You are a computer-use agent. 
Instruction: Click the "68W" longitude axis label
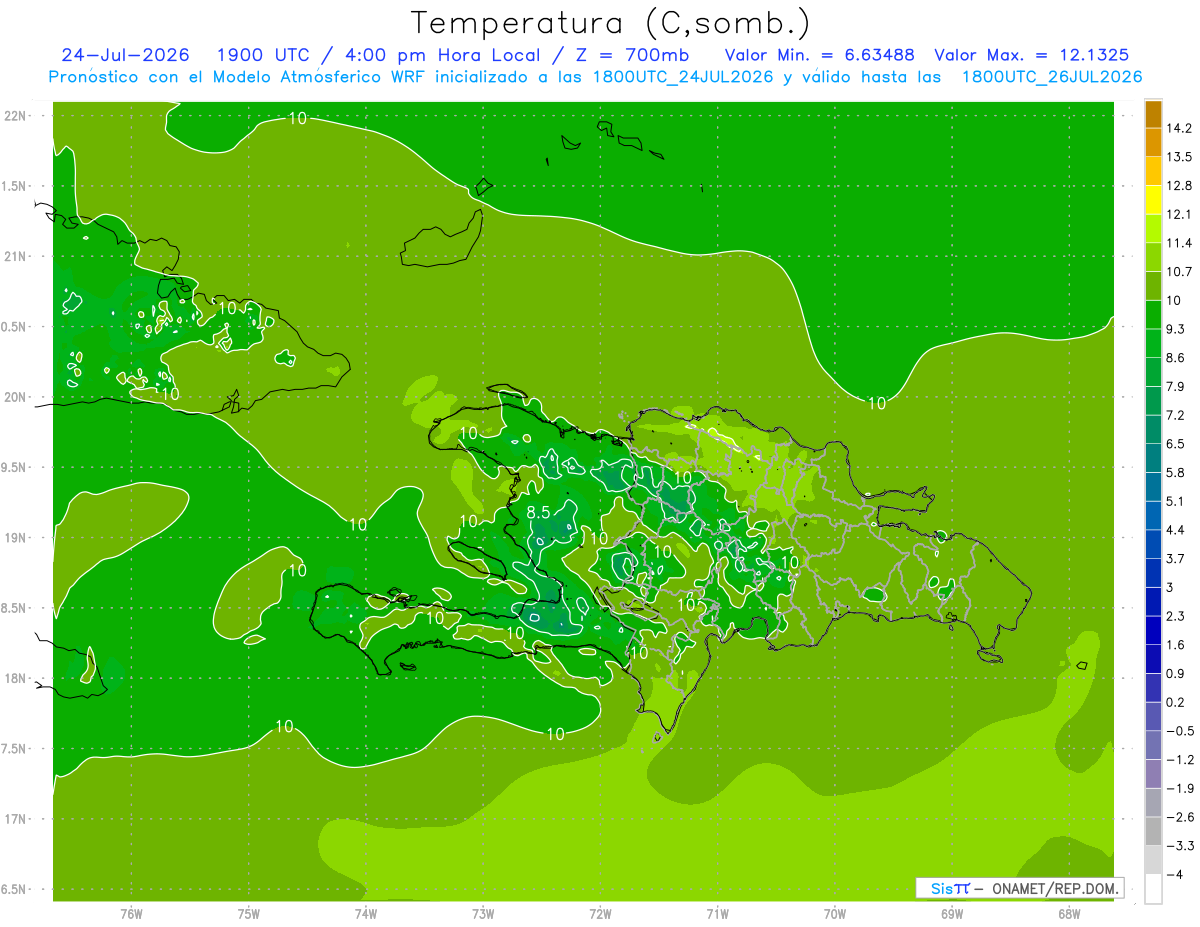(x=1069, y=915)
